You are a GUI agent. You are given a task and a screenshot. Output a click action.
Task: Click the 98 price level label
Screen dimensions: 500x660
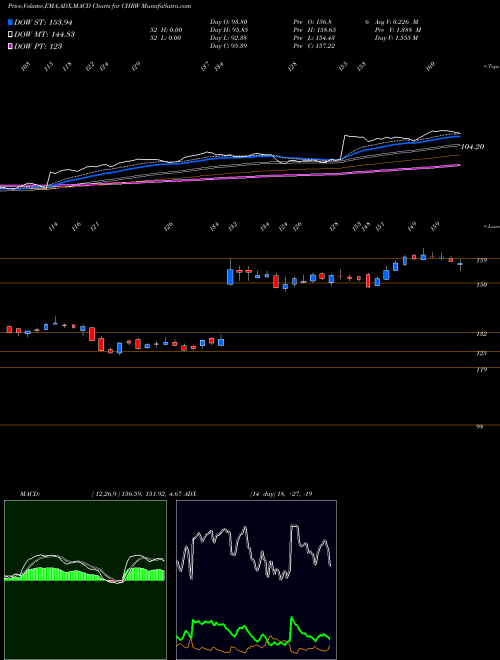tap(479, 427)
